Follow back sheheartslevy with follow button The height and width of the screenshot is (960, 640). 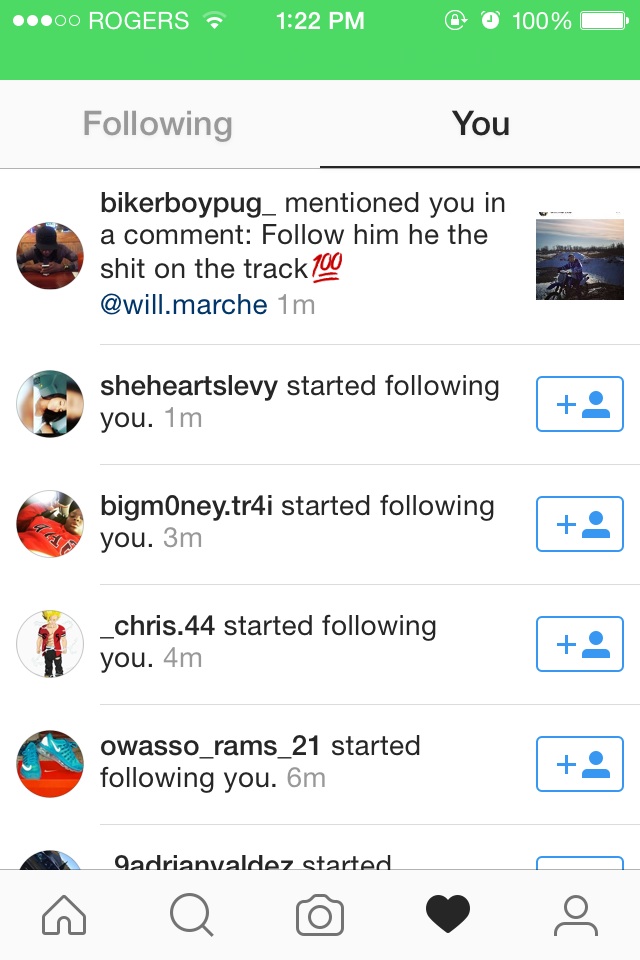click(580, 404)
